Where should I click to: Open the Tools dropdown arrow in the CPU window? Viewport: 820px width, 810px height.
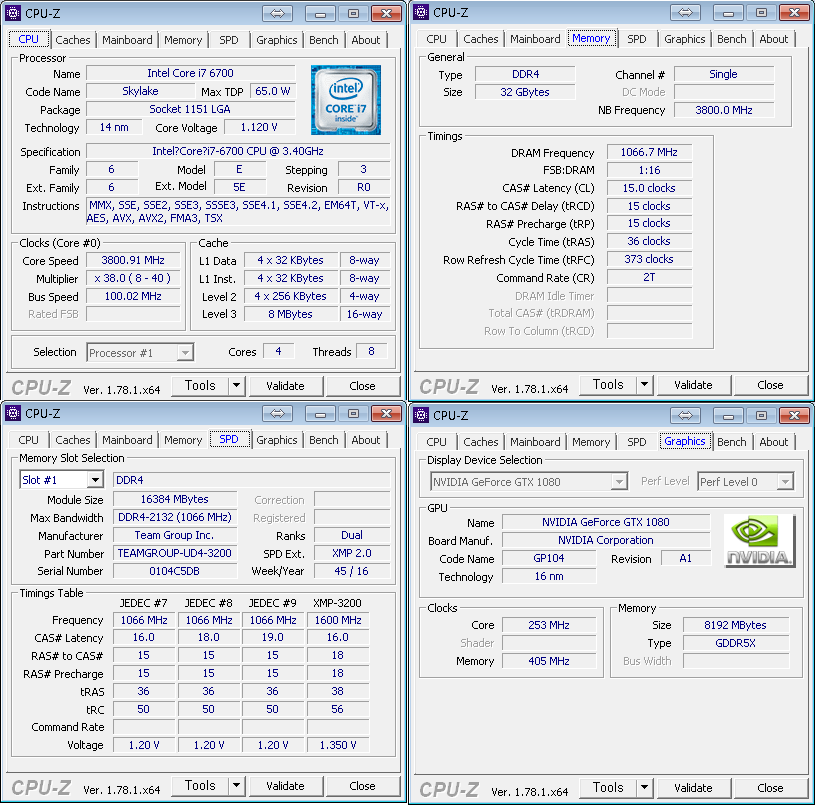236,386
